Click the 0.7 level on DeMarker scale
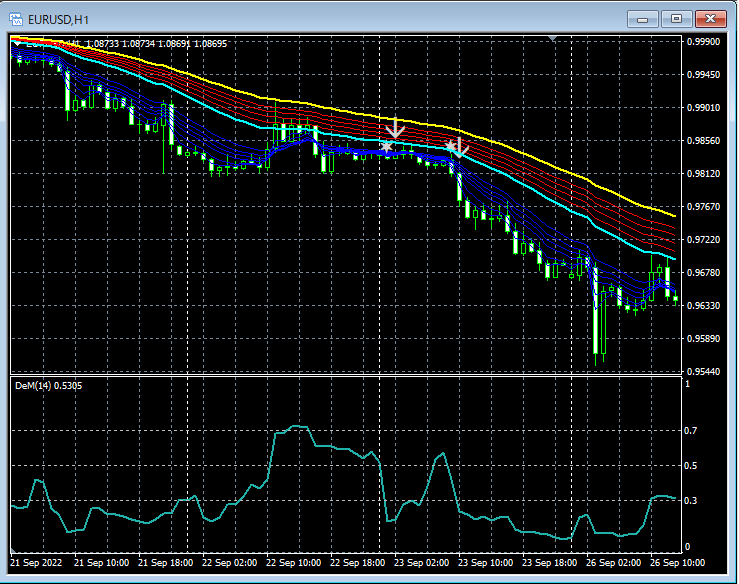This screenshot has height=584, width=739. coord(689,430)
